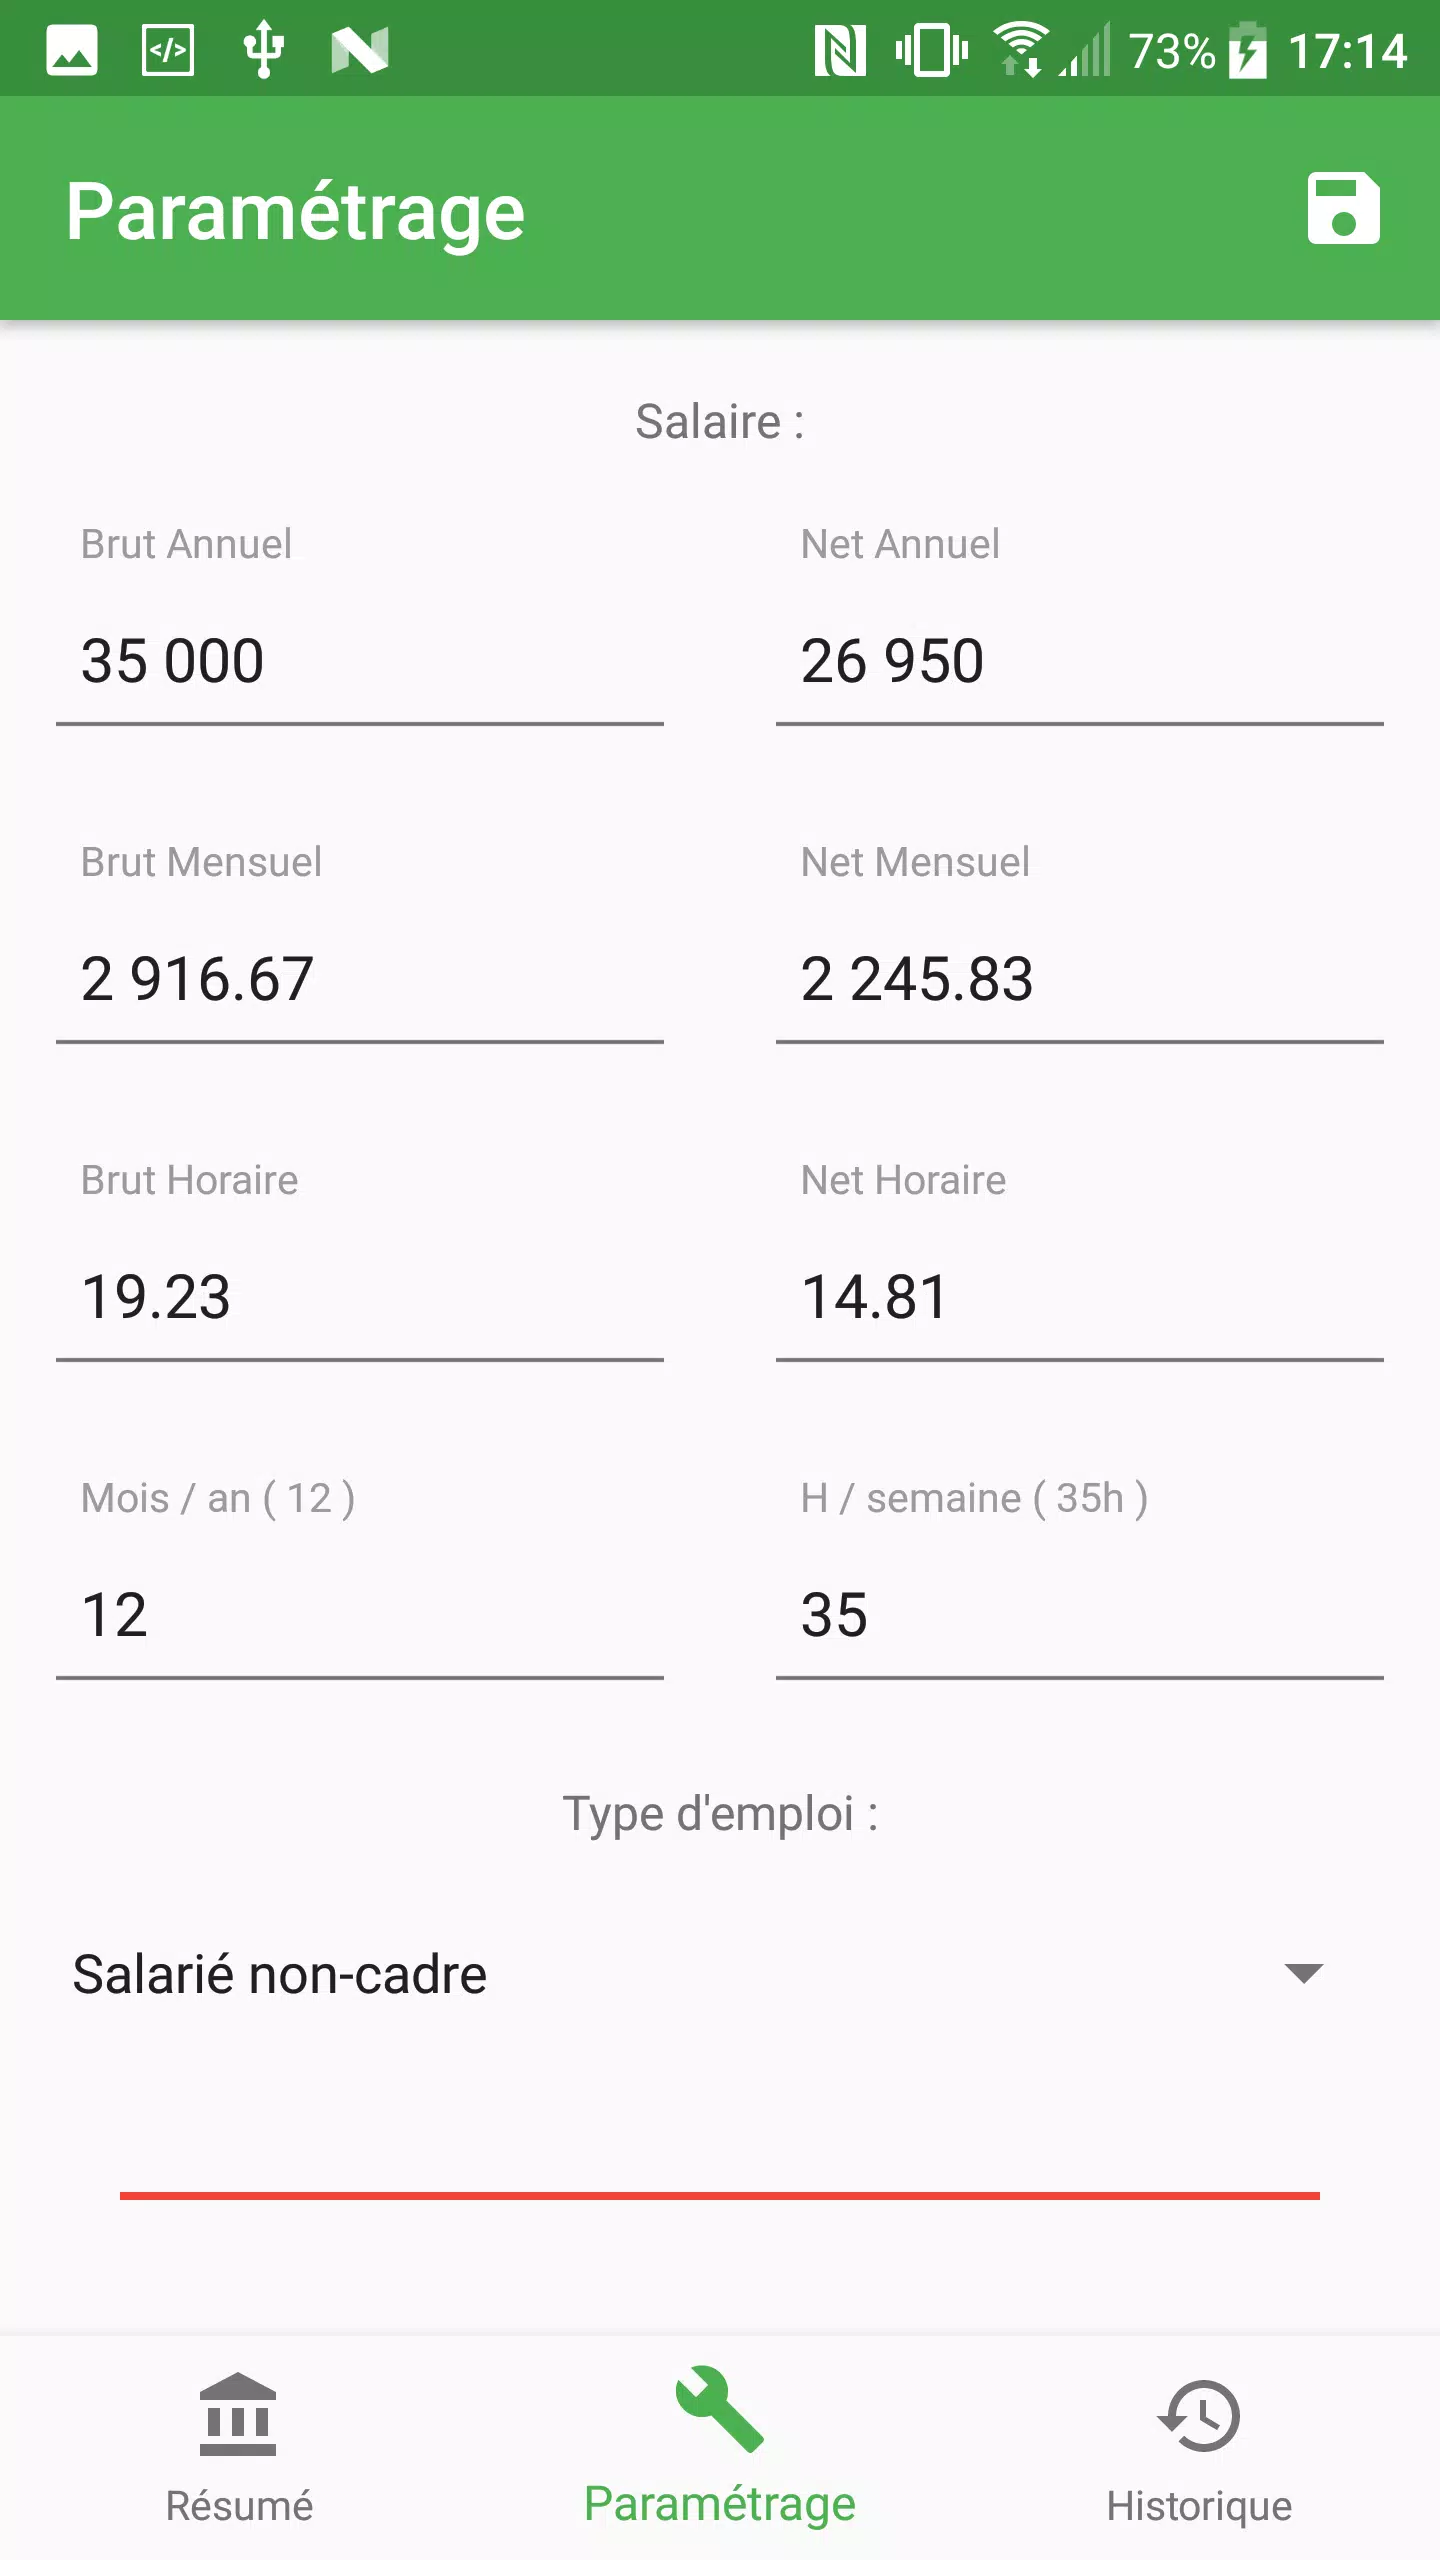Open the Résumé bank icon tab
The width and height of the screenshot is (1440, 2560).
point(238,2415)
